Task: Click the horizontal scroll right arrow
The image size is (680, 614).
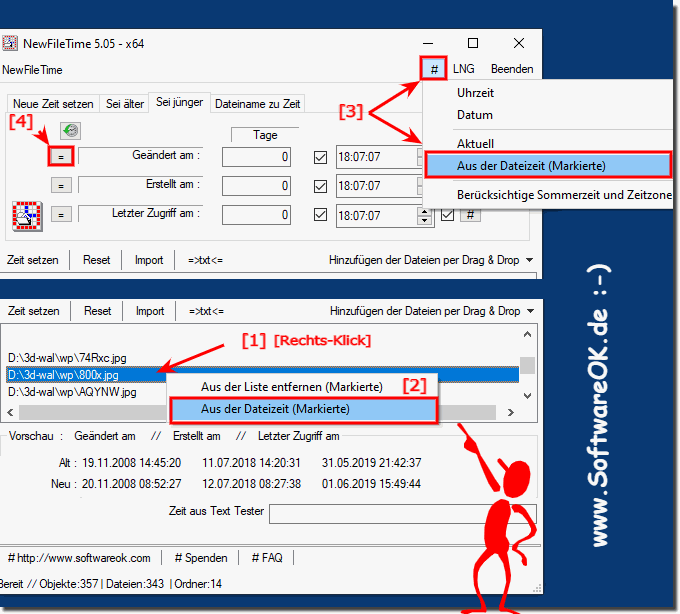Action: [510, 412]
